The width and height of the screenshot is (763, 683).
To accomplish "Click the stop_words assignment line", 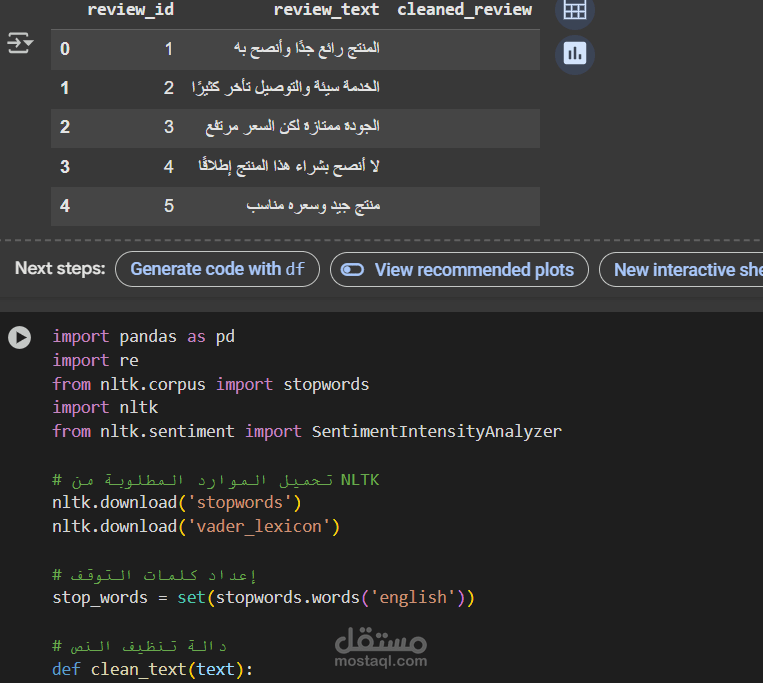I will 263,598.
